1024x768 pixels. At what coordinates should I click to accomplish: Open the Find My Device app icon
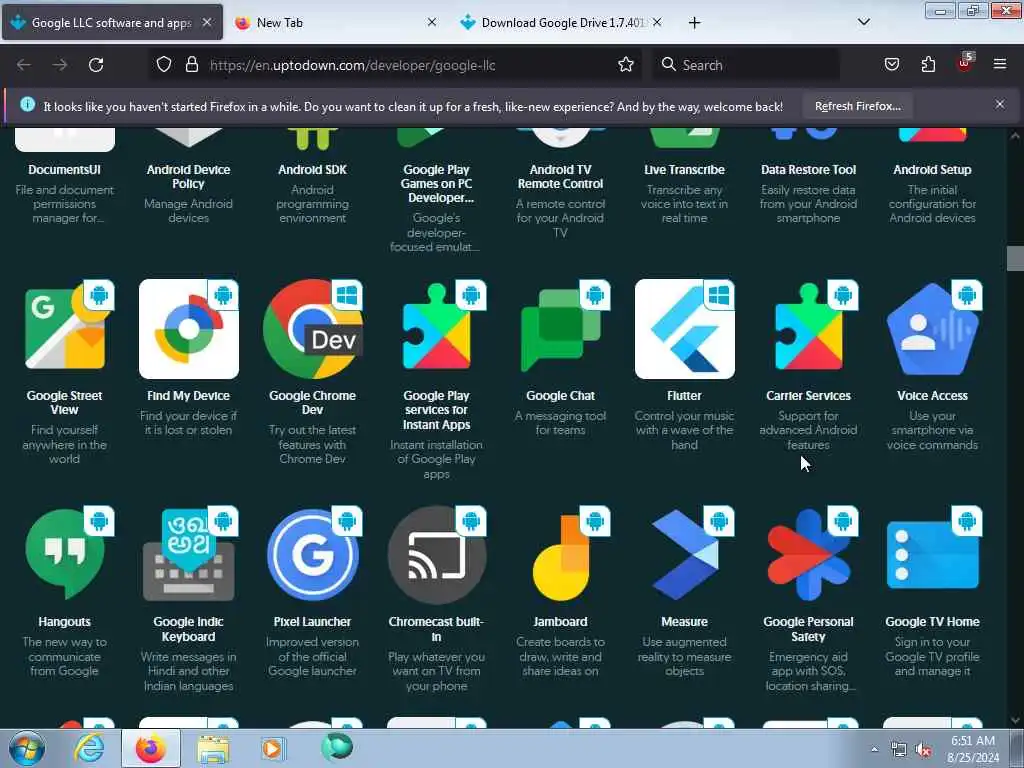[189, 329]
